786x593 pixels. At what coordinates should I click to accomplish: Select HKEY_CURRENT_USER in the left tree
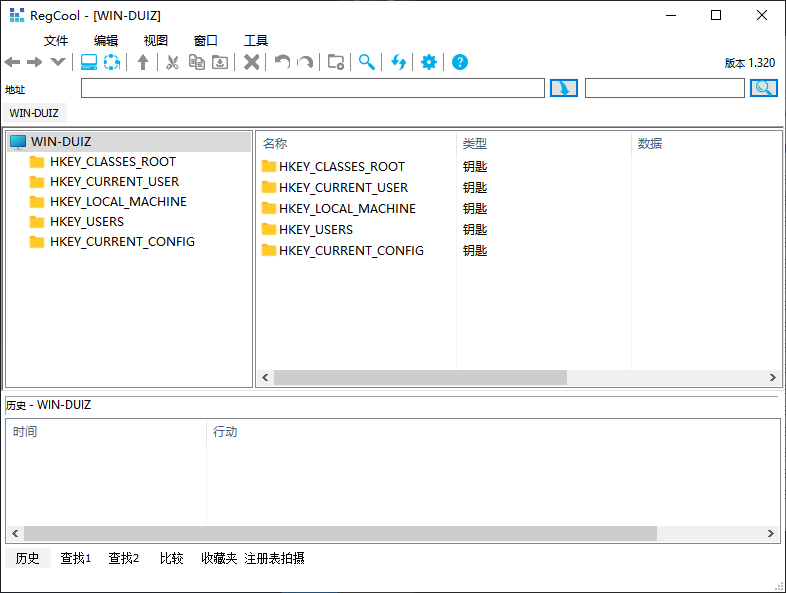tap(114, 182)
